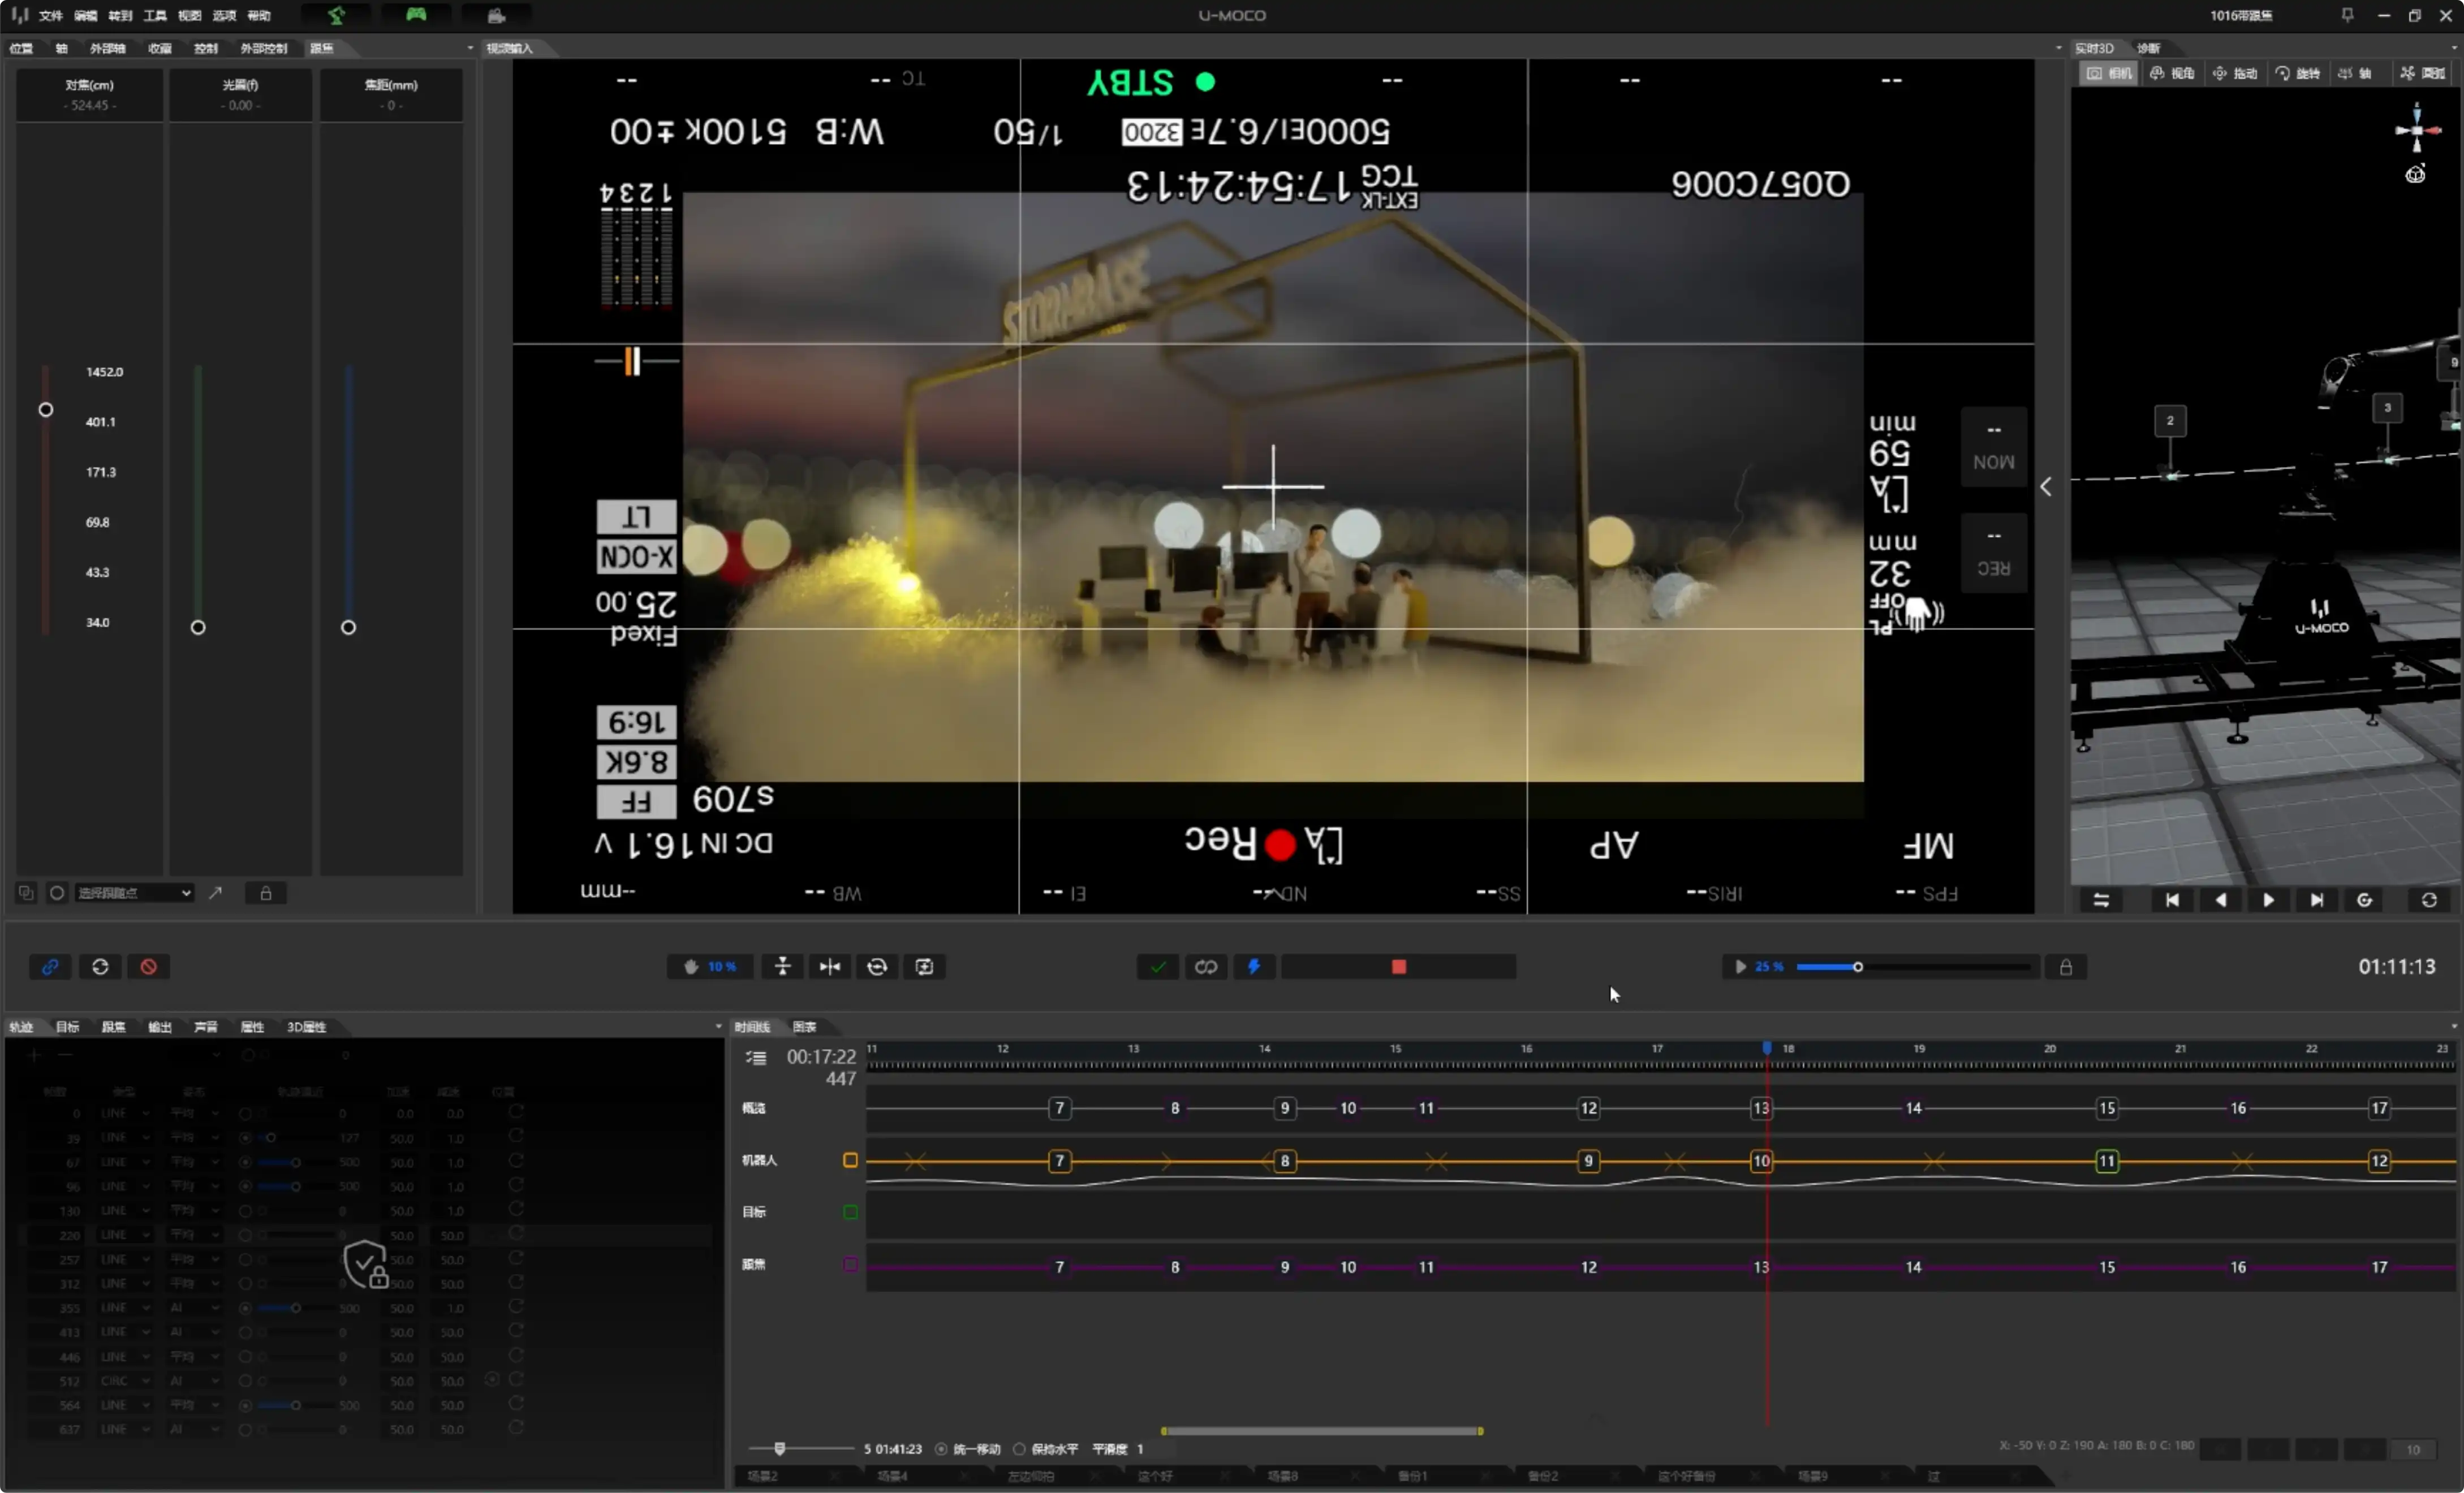Click robot keyframe 11 on timeline
Screen dimensions: 2464x1493
click(2107, 1161)
